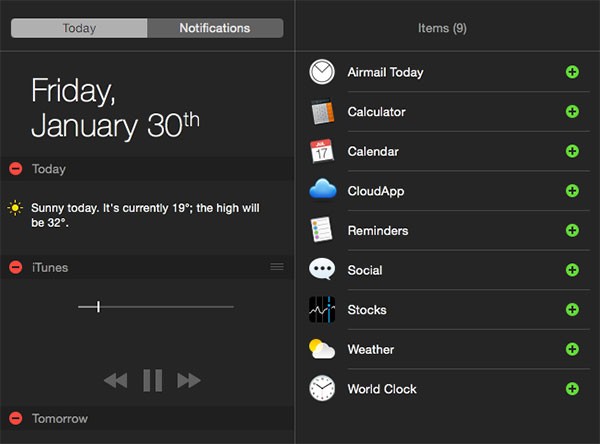Switch to the Notifications tab
Image resolution: width=600 pixels, height=444 pixels.
(215, 28)
